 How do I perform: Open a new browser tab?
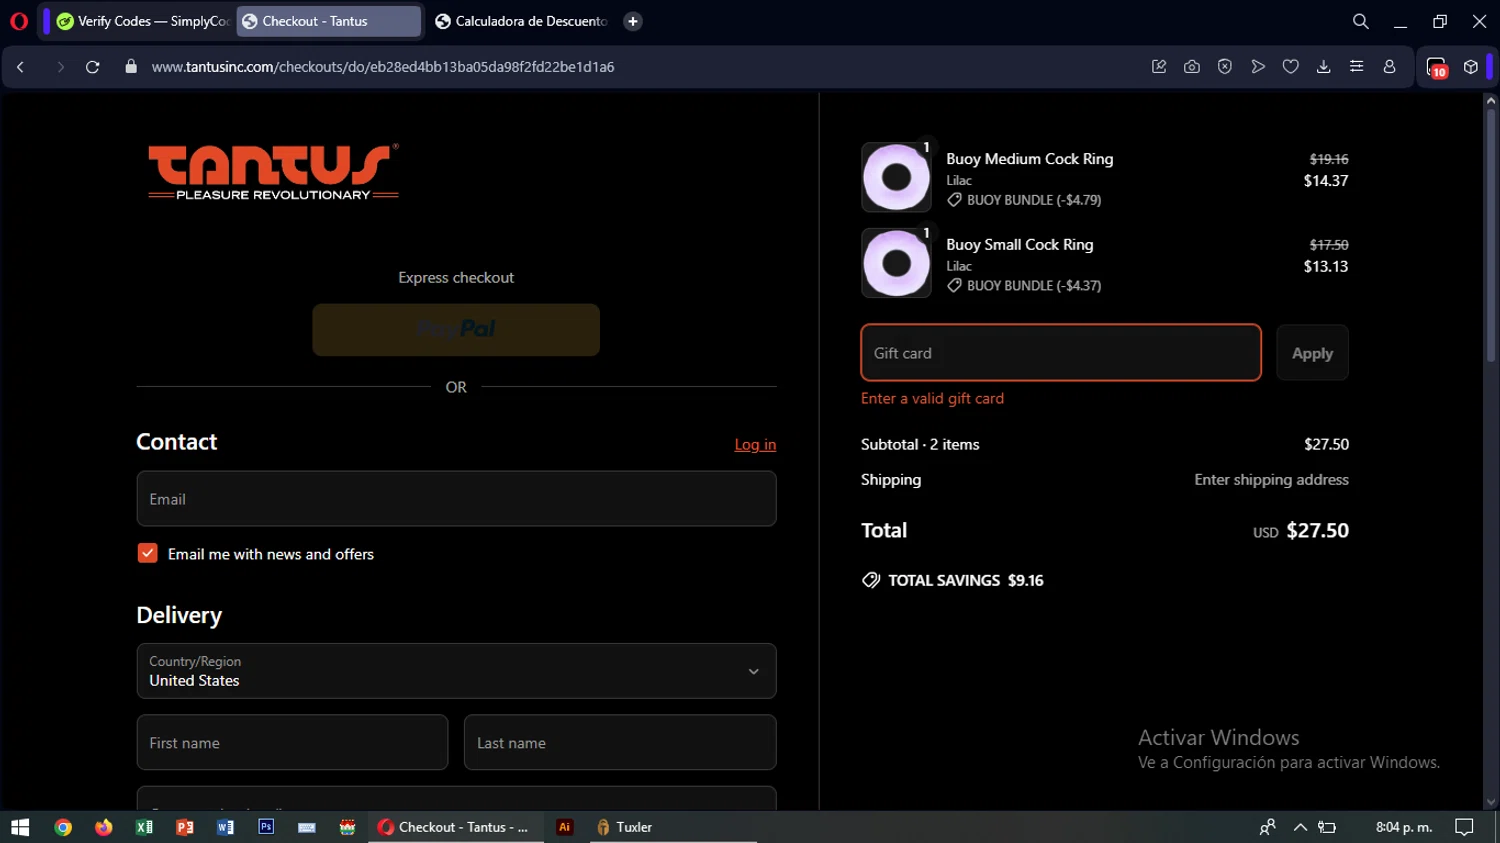tap(633, 21)
